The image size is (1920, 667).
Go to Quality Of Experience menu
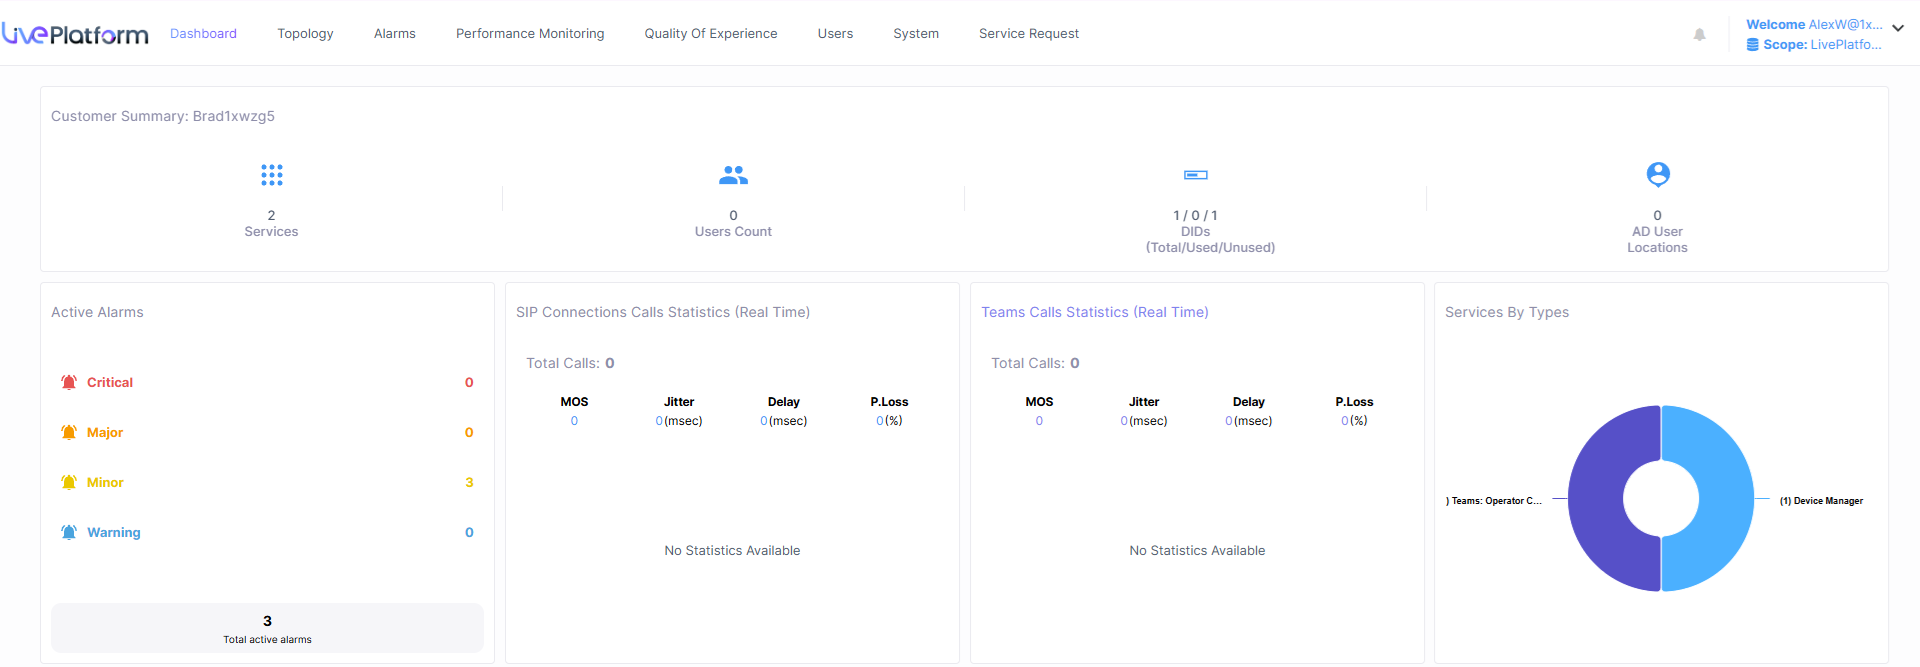[710, 34]
